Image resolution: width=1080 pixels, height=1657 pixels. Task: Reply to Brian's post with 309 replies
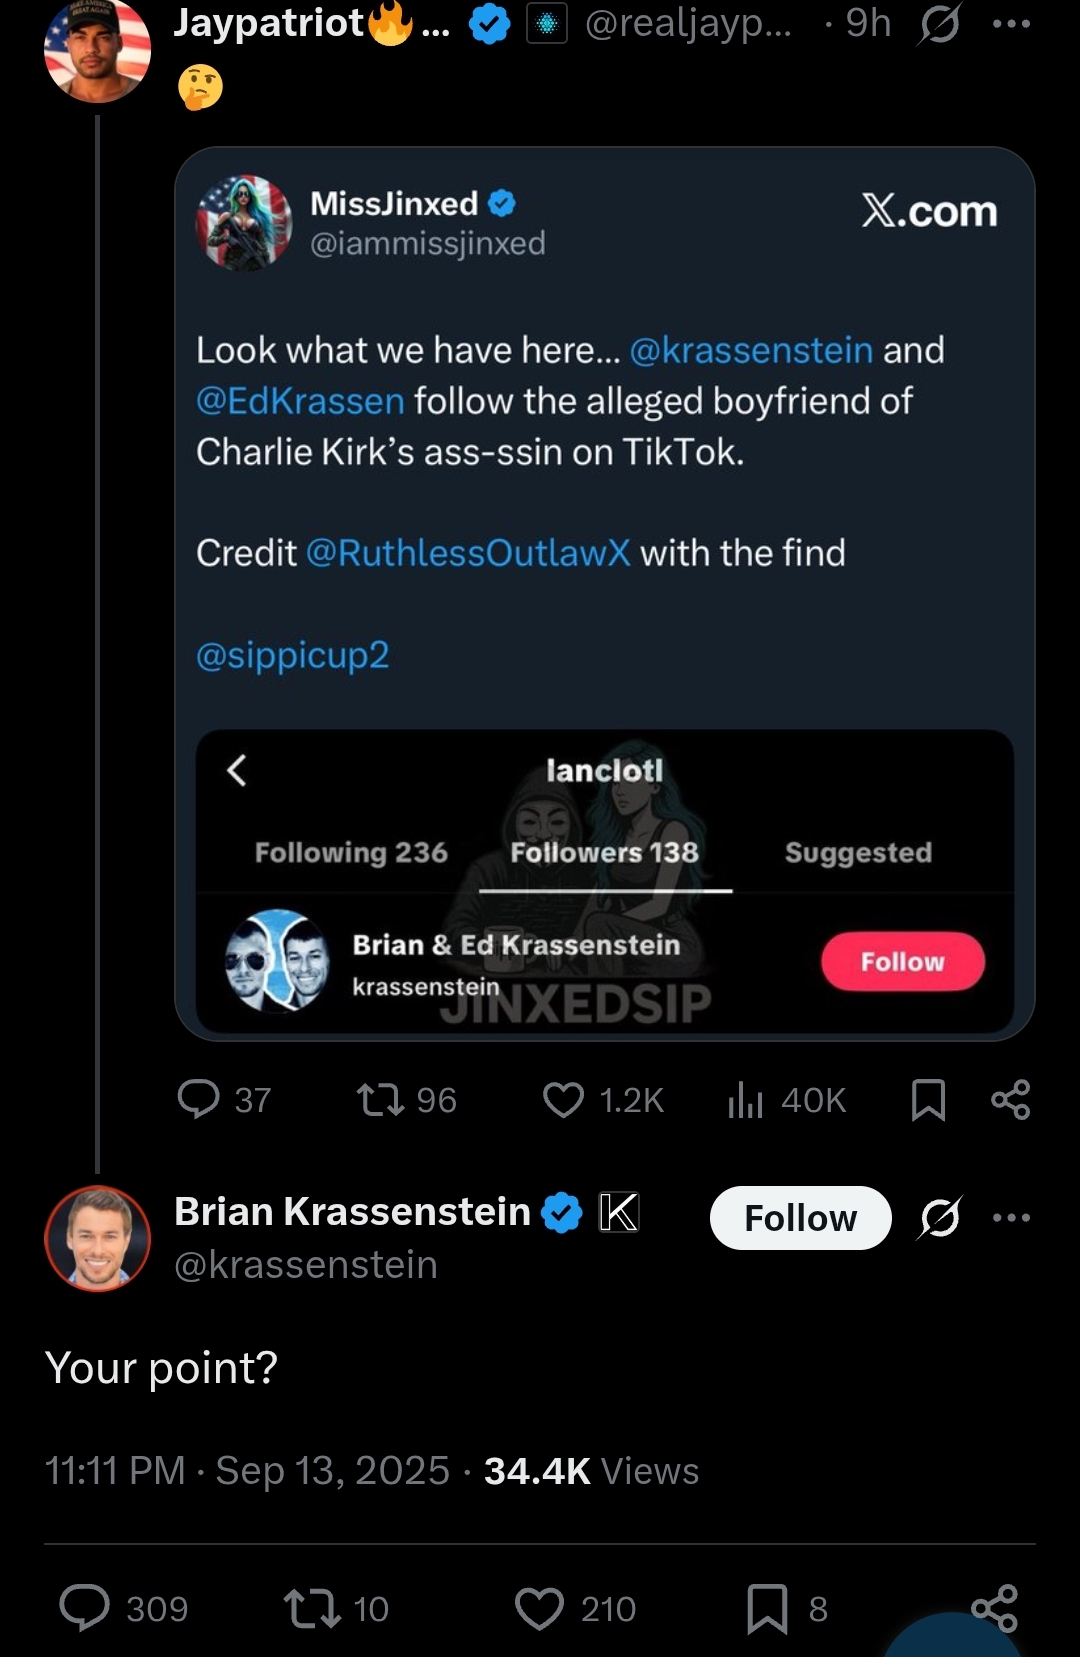[85, 1608]
